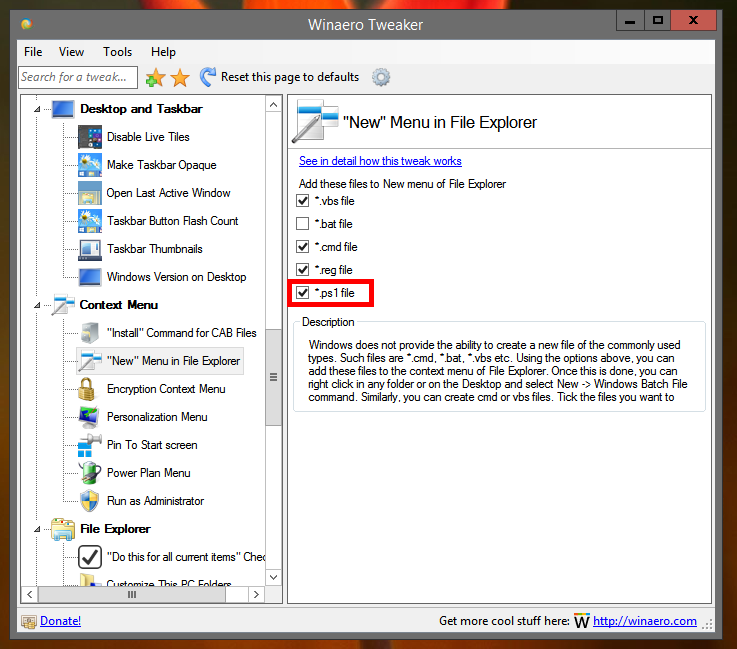
Task: Collapse the File Explorer tree node
Action: coord(37,530)
